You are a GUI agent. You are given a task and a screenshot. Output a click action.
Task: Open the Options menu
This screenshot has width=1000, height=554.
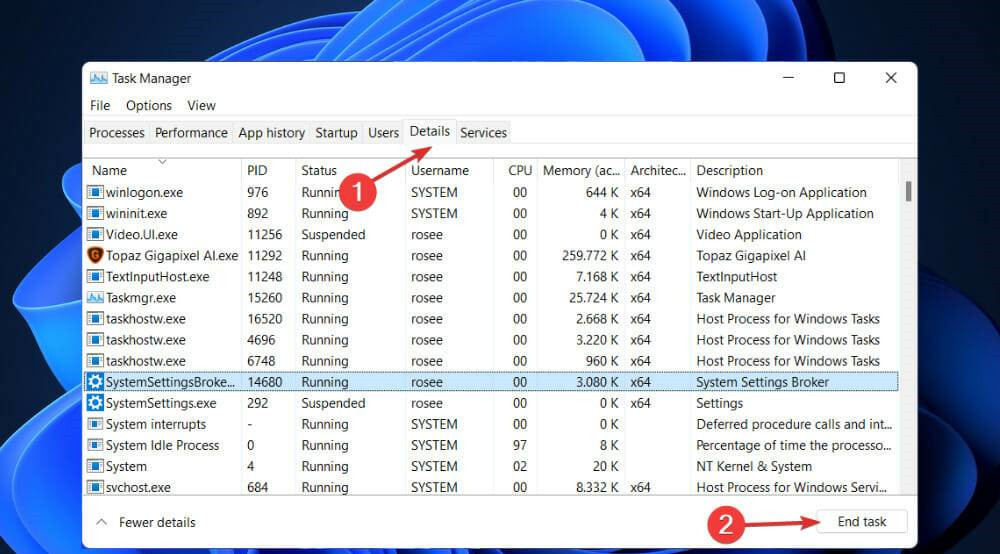coord(149,105)
